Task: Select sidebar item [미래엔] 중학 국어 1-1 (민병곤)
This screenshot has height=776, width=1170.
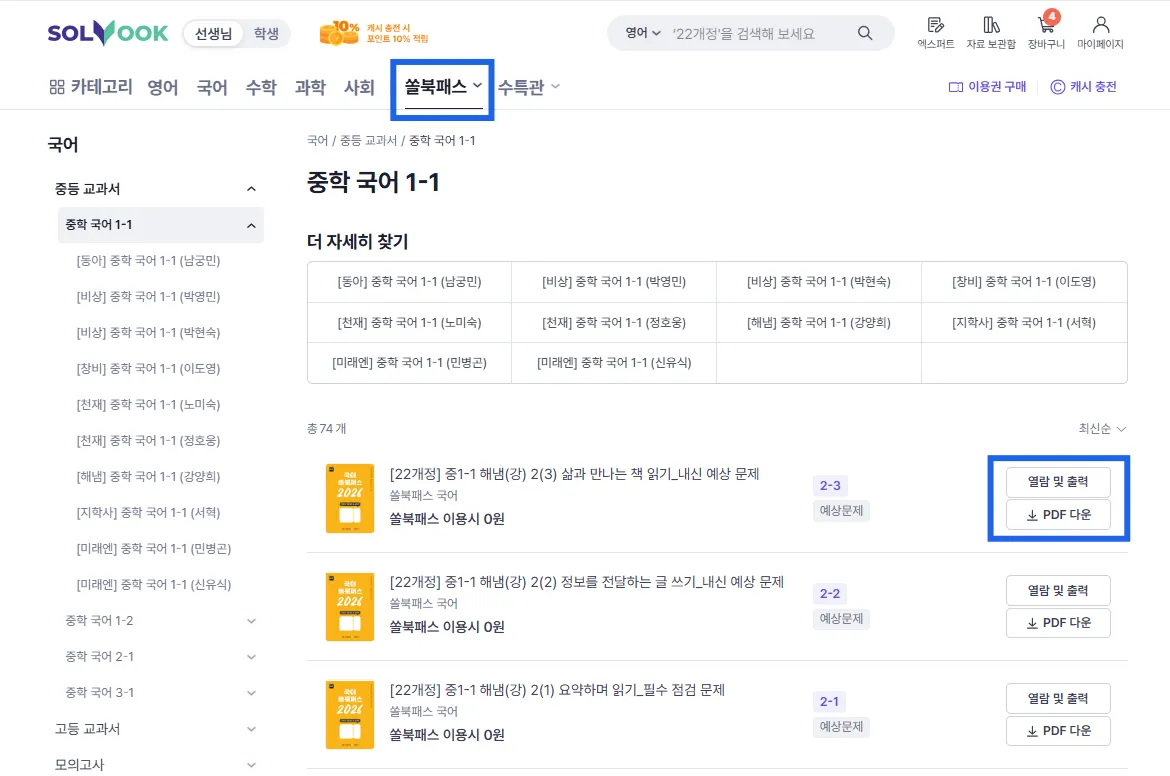Action: pos(153,548)
